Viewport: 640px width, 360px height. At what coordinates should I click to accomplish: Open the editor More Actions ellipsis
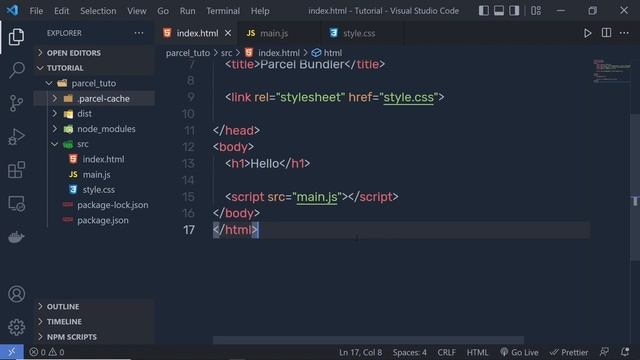624,33
